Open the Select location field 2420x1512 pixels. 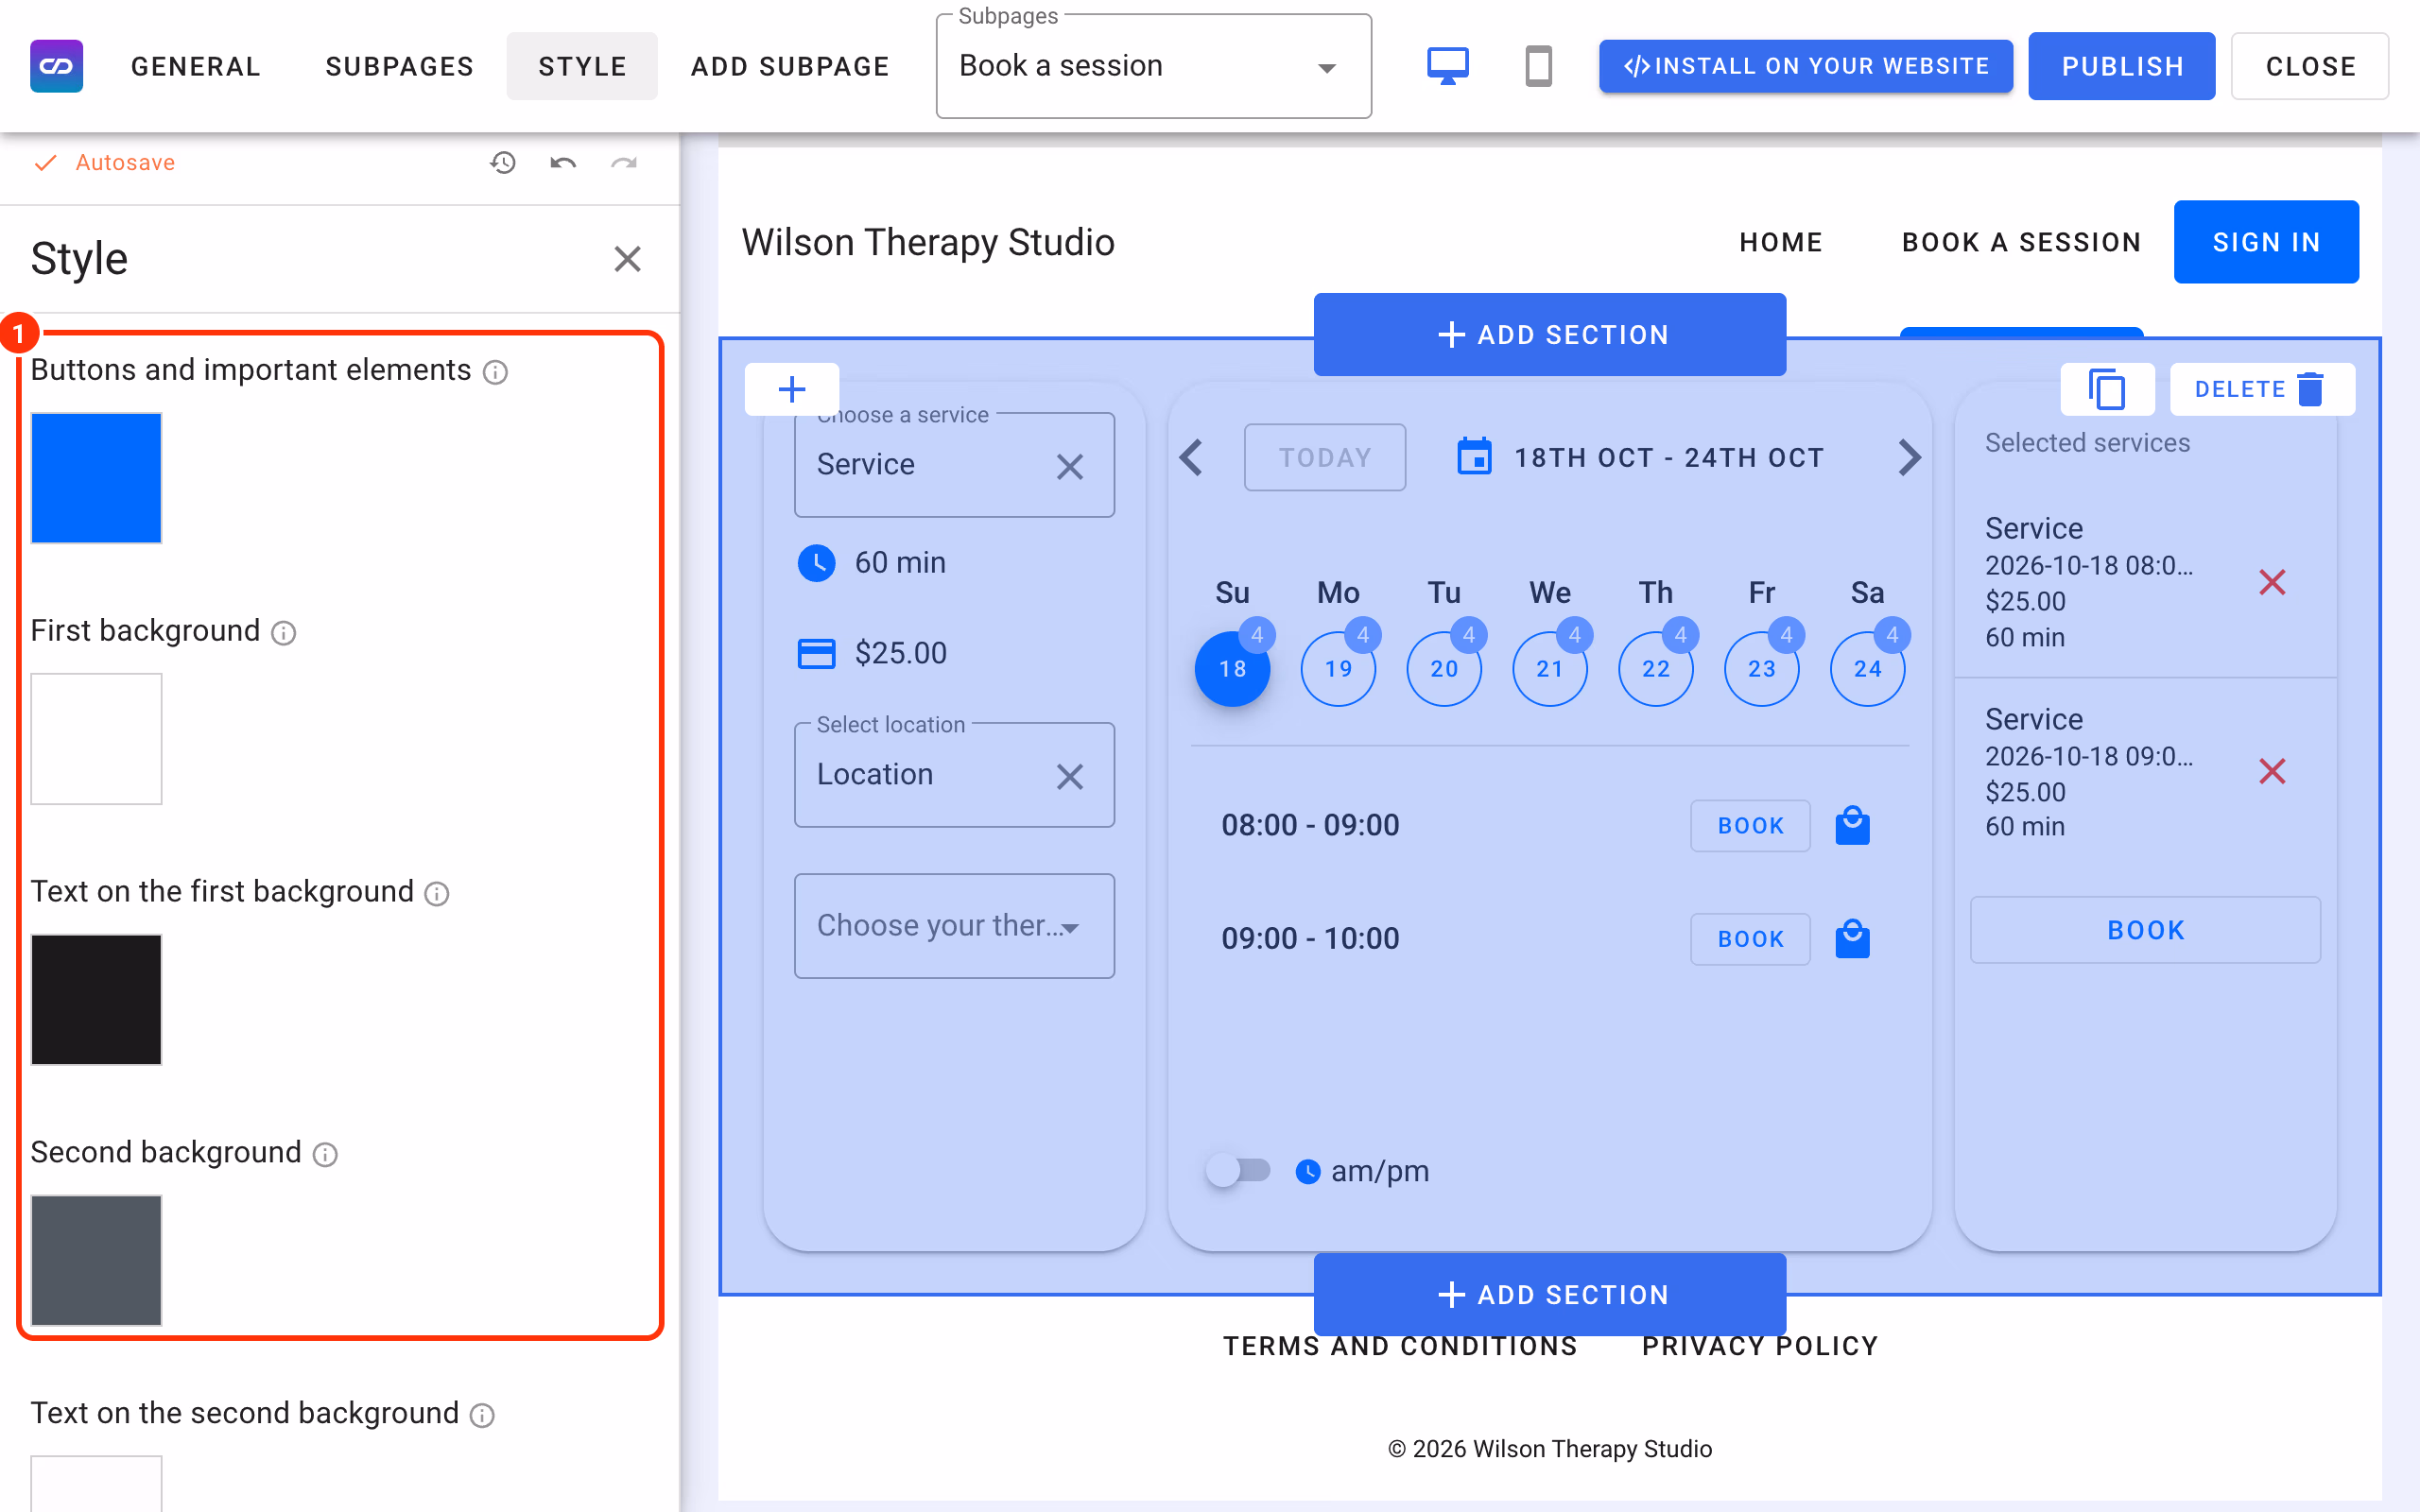954,775
